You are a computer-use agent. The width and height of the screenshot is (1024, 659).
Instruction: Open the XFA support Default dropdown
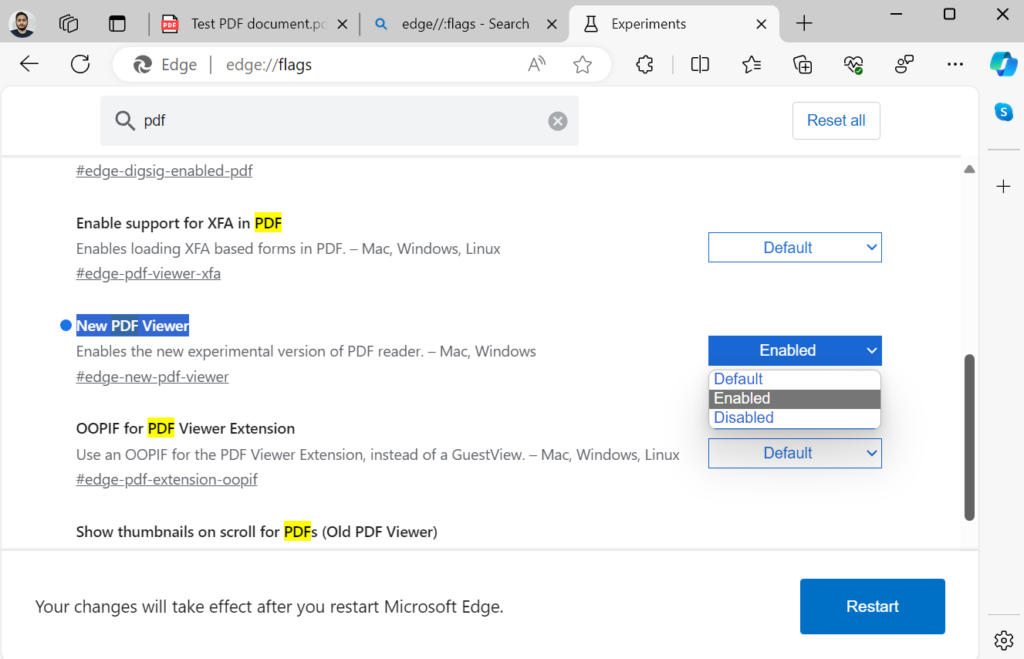(794, 247)
